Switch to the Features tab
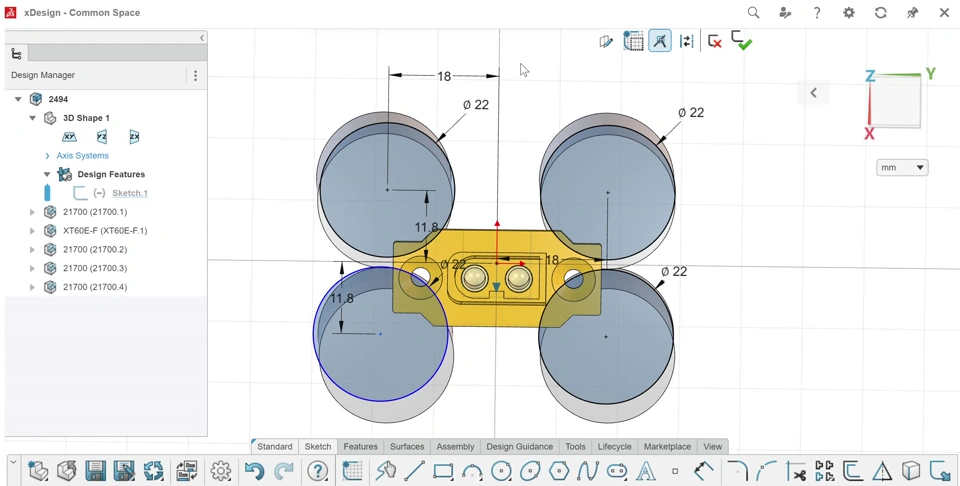The image size is (960, 486). tap(360, 447)
